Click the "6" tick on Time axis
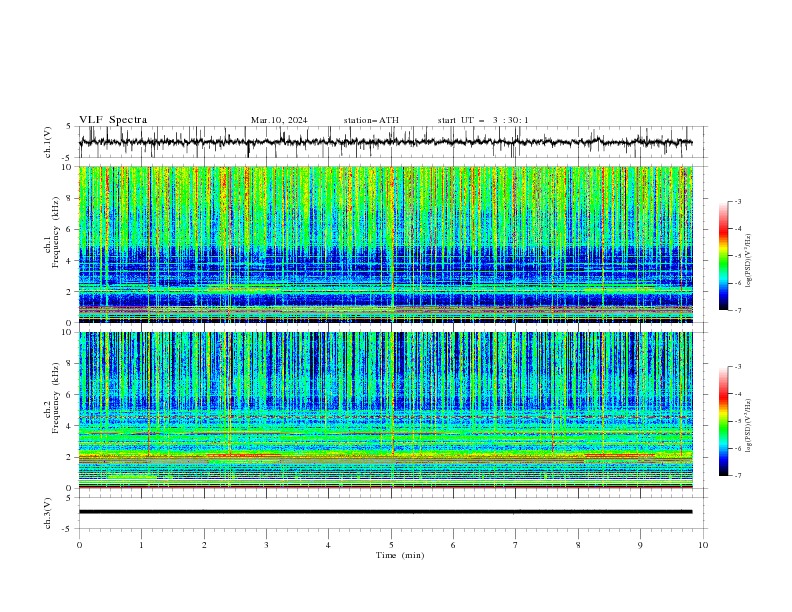The width and height of the screenshot is (792, 612). (454, 545)
